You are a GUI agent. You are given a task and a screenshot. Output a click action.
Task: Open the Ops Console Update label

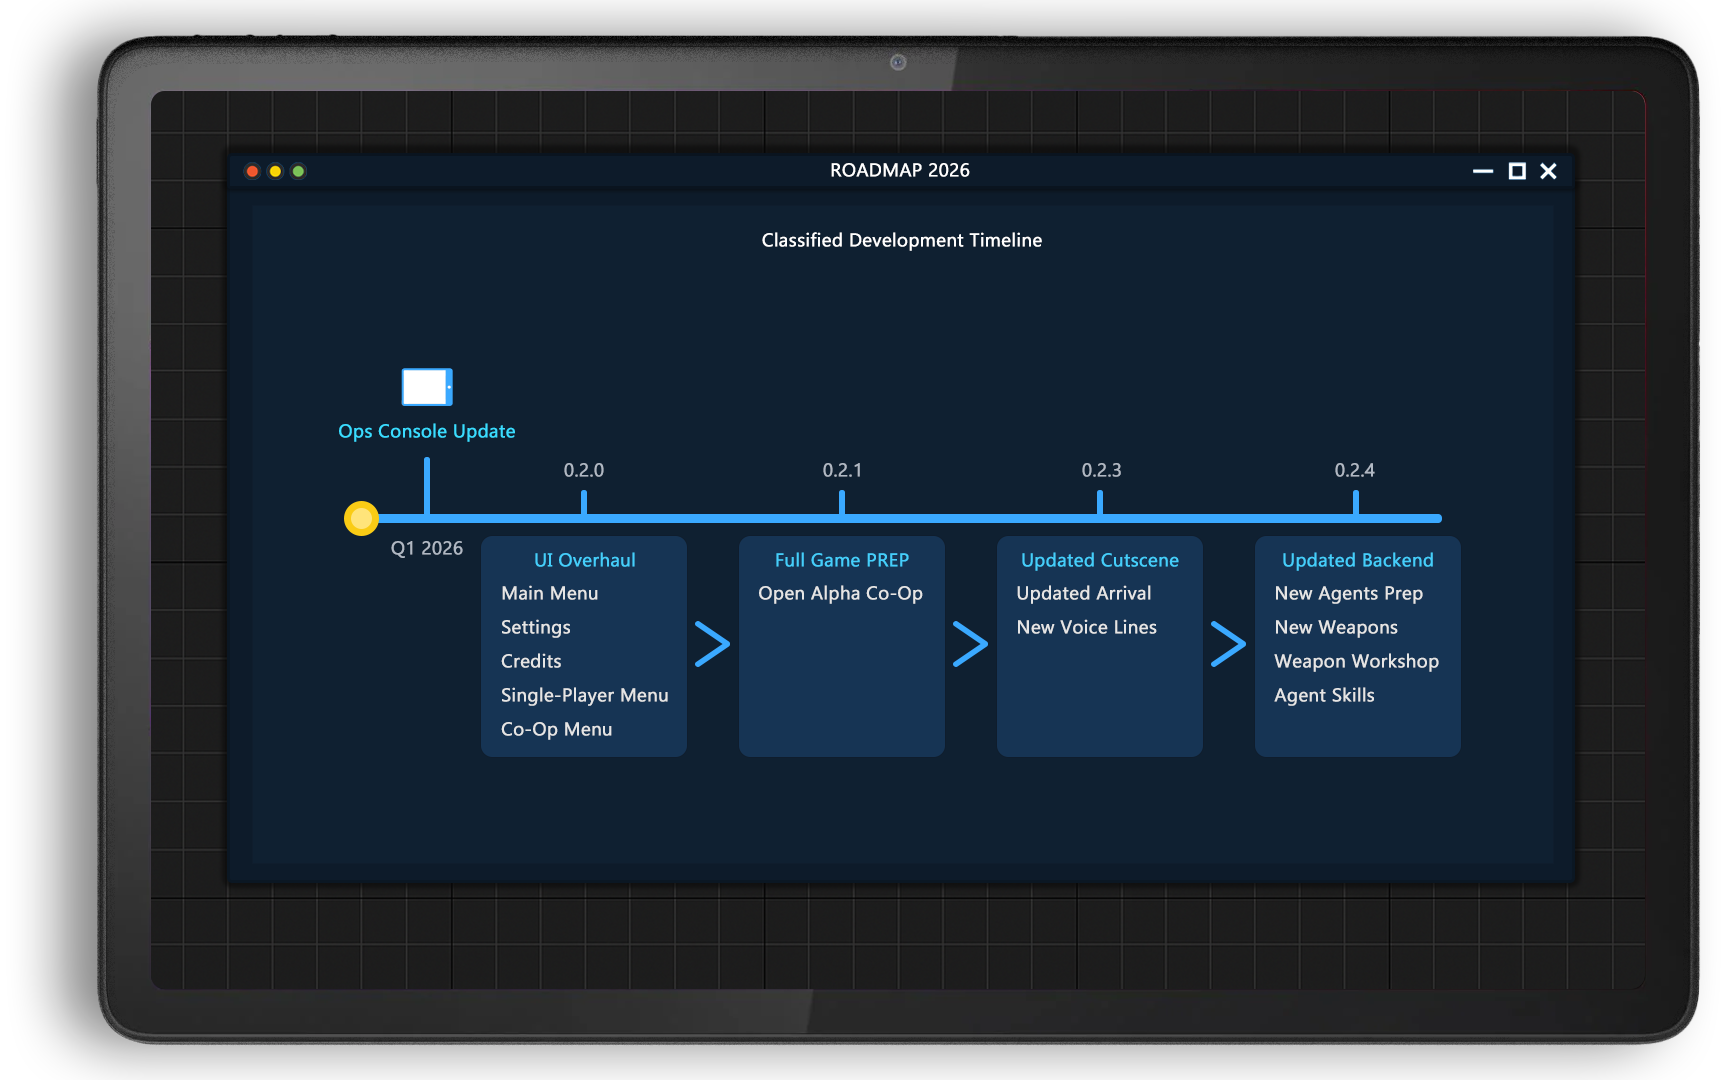(427, 431)
